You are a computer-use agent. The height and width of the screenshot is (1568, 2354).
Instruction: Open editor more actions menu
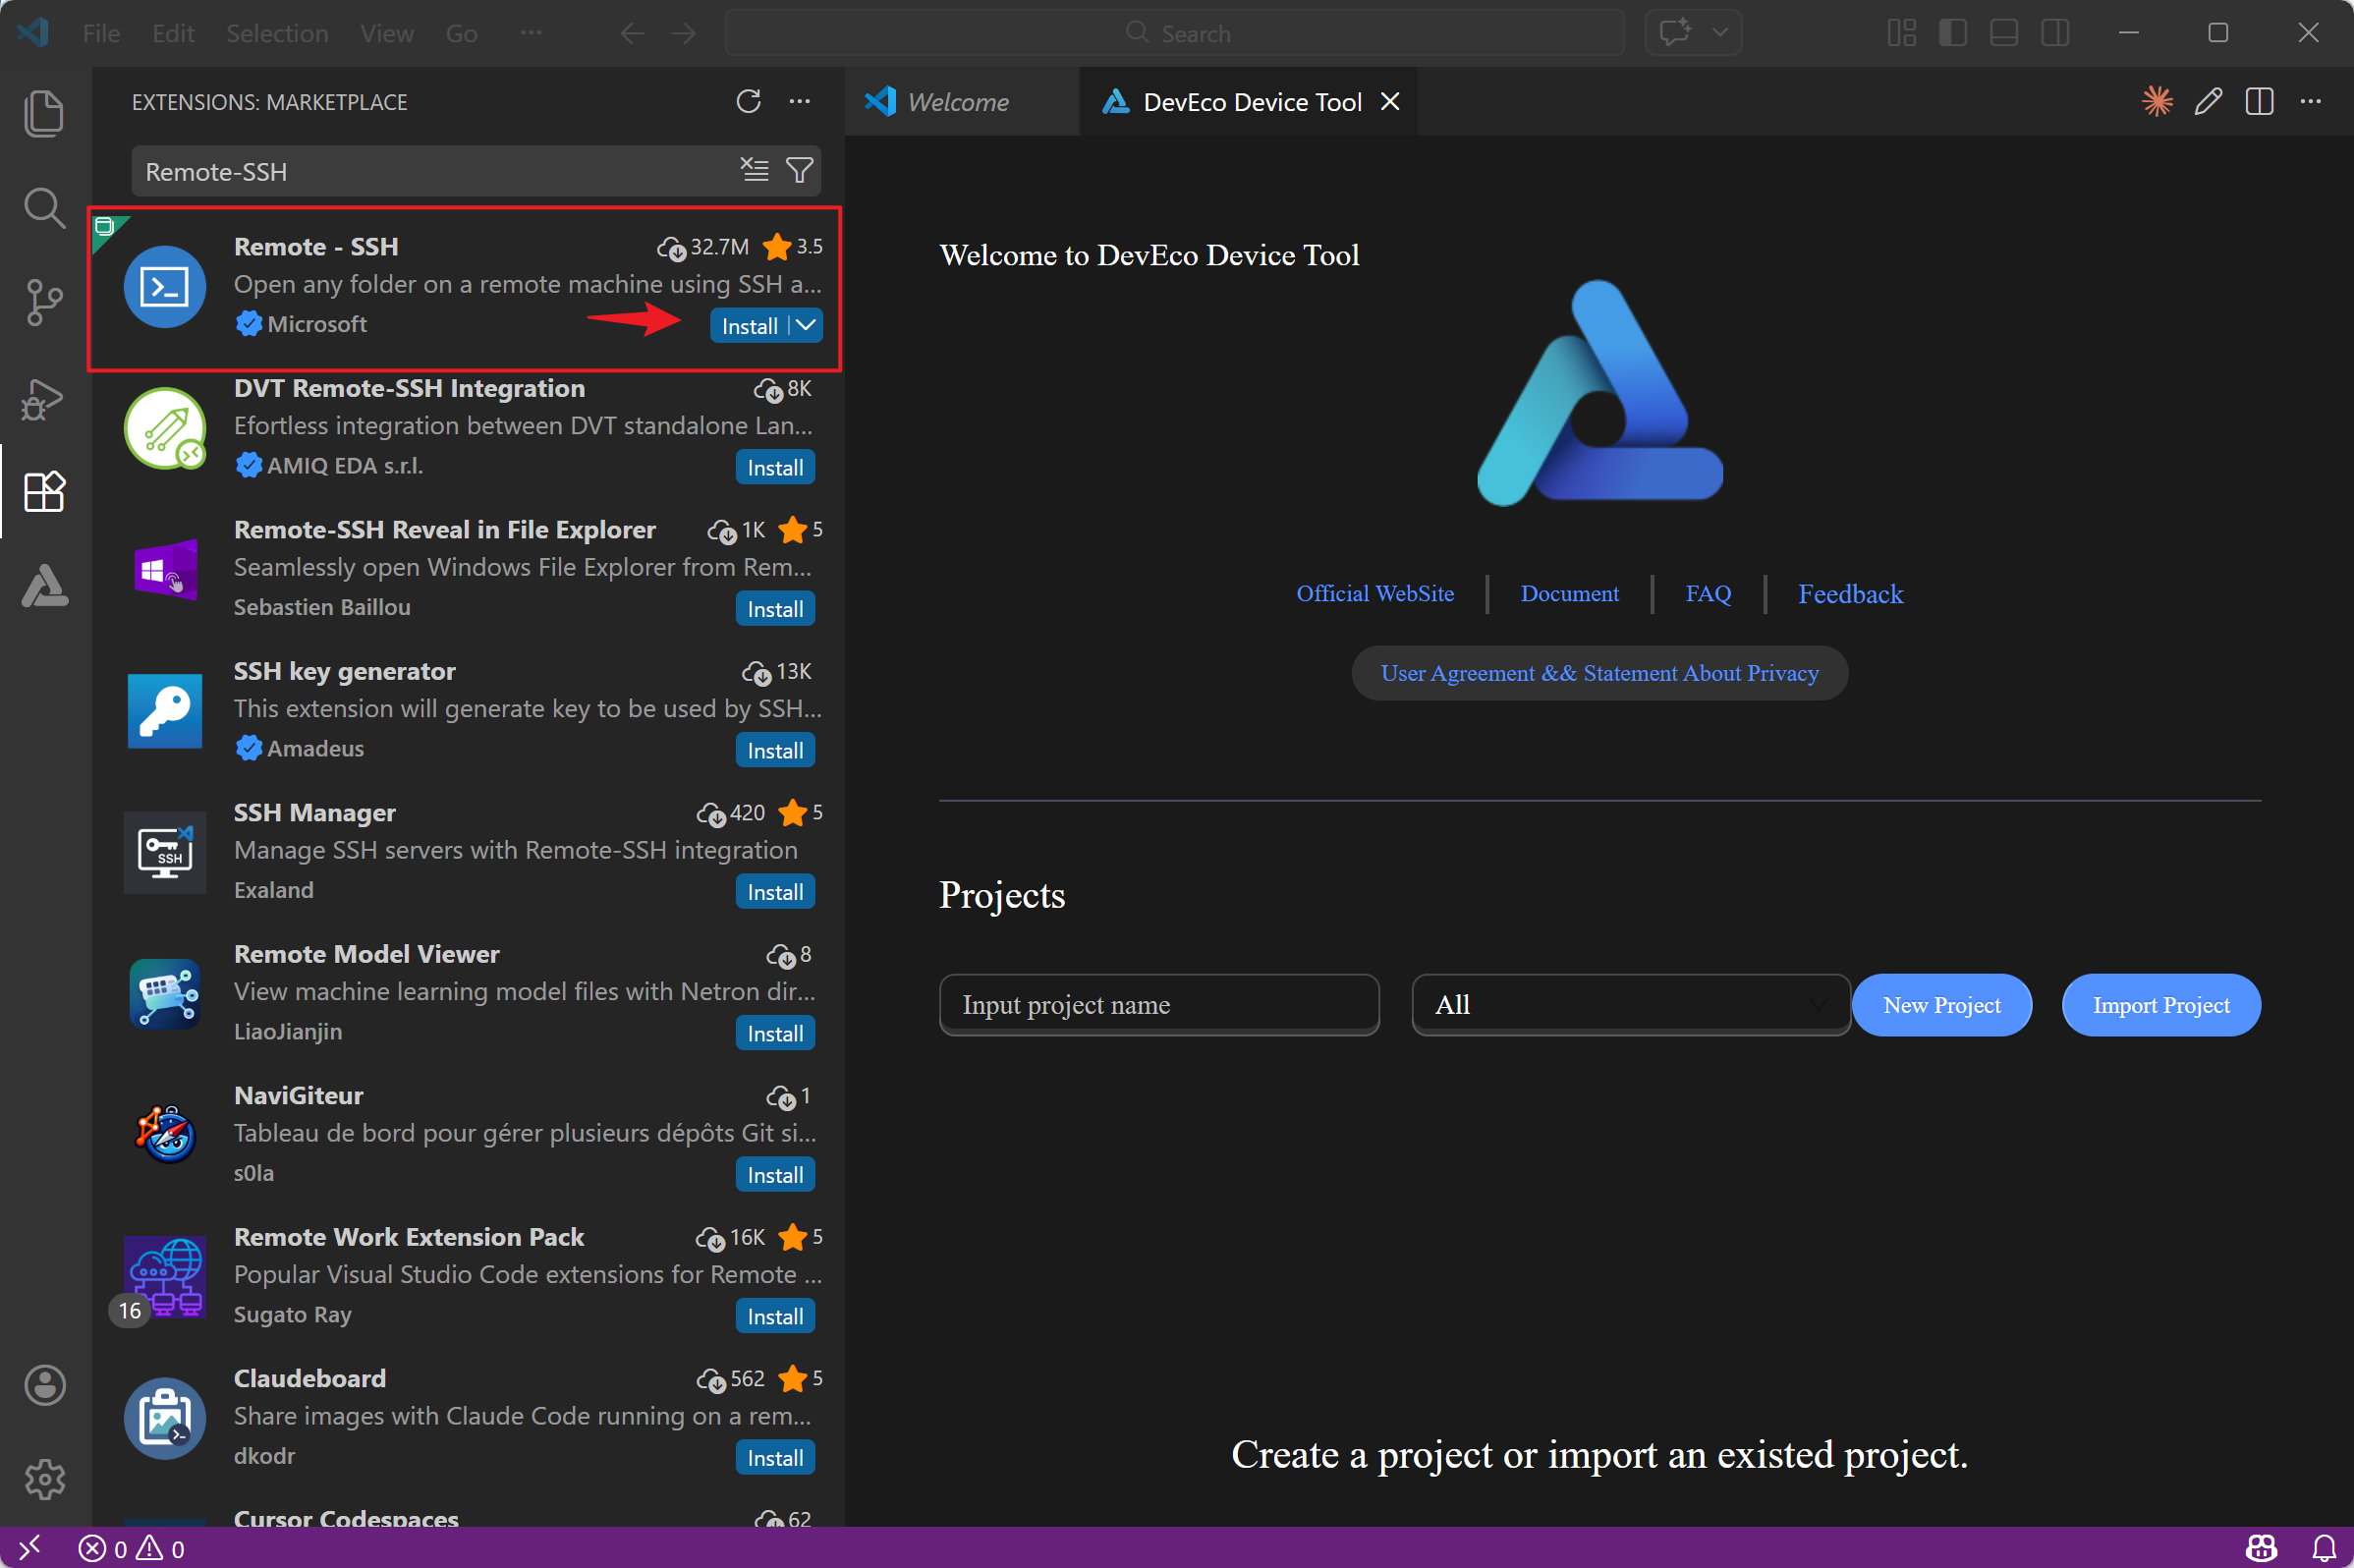(2310, 101)
